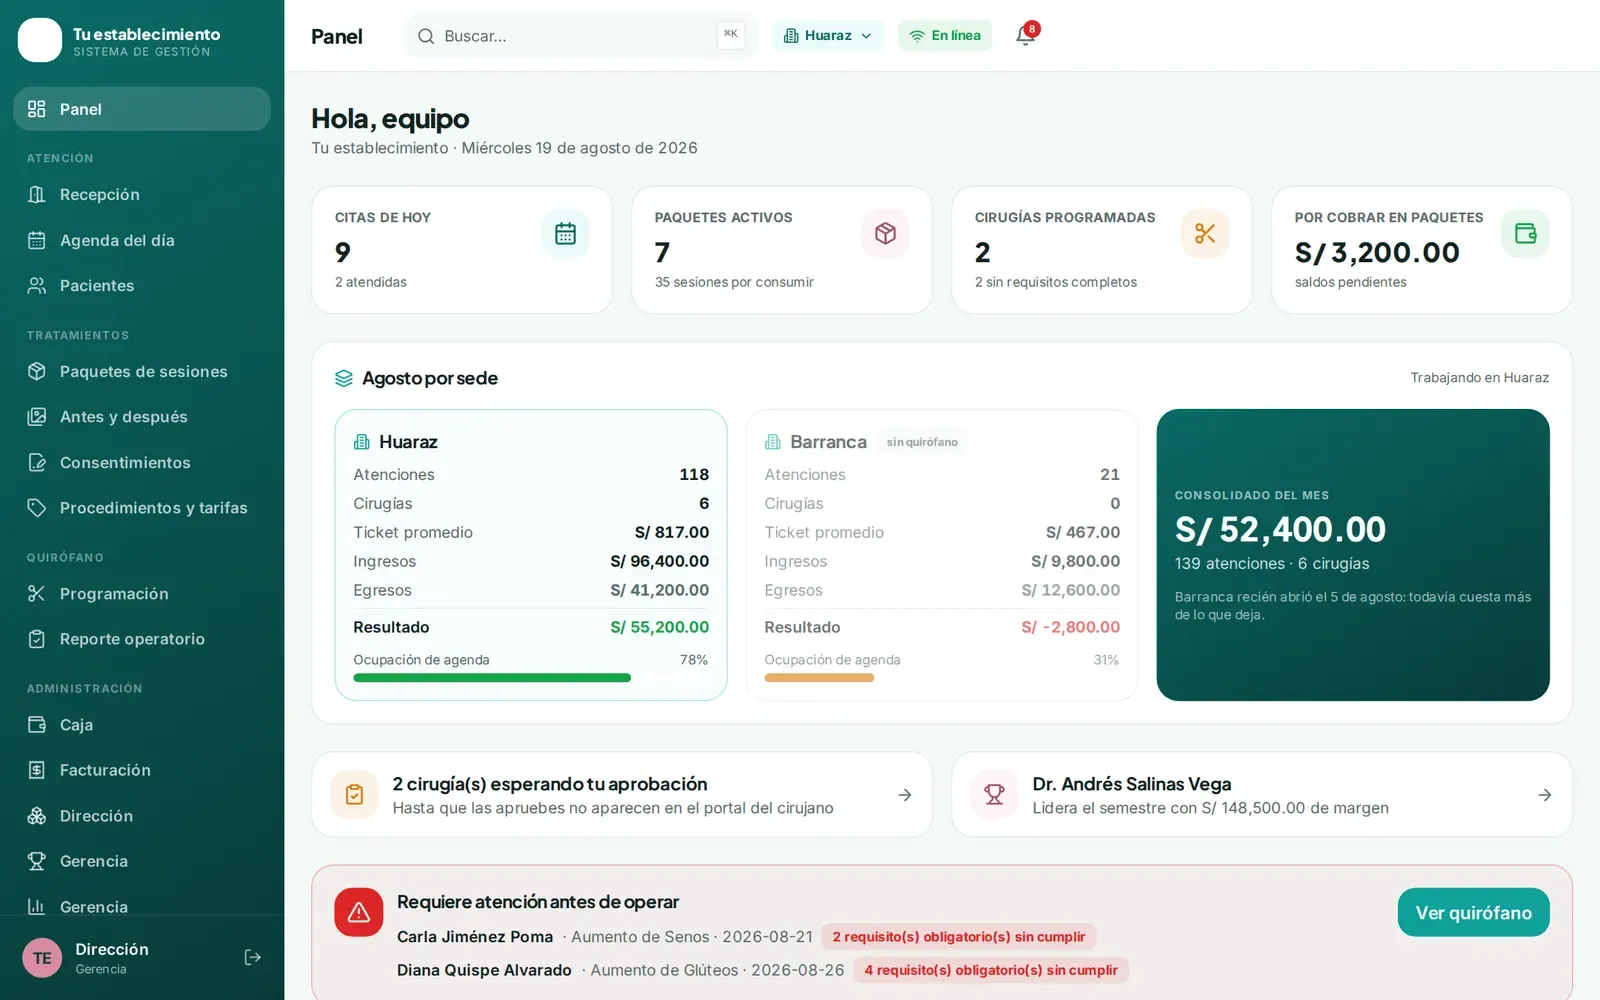Click the Reporte operatorio clipboard icon
The width and height of the screenshot is (1600, 1000).
[37, 638]
